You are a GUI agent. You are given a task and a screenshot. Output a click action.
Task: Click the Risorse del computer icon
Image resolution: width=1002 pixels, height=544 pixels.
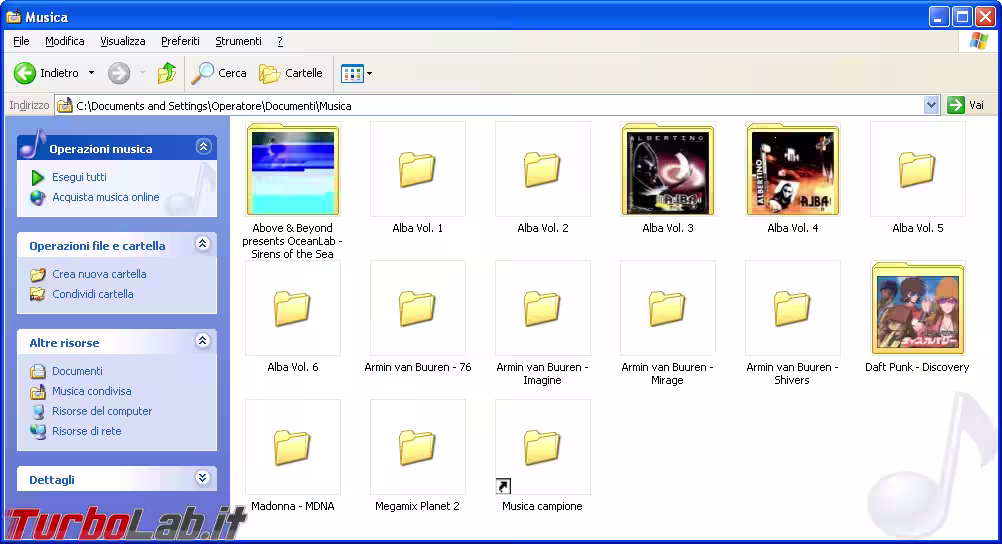coord(38,411)
